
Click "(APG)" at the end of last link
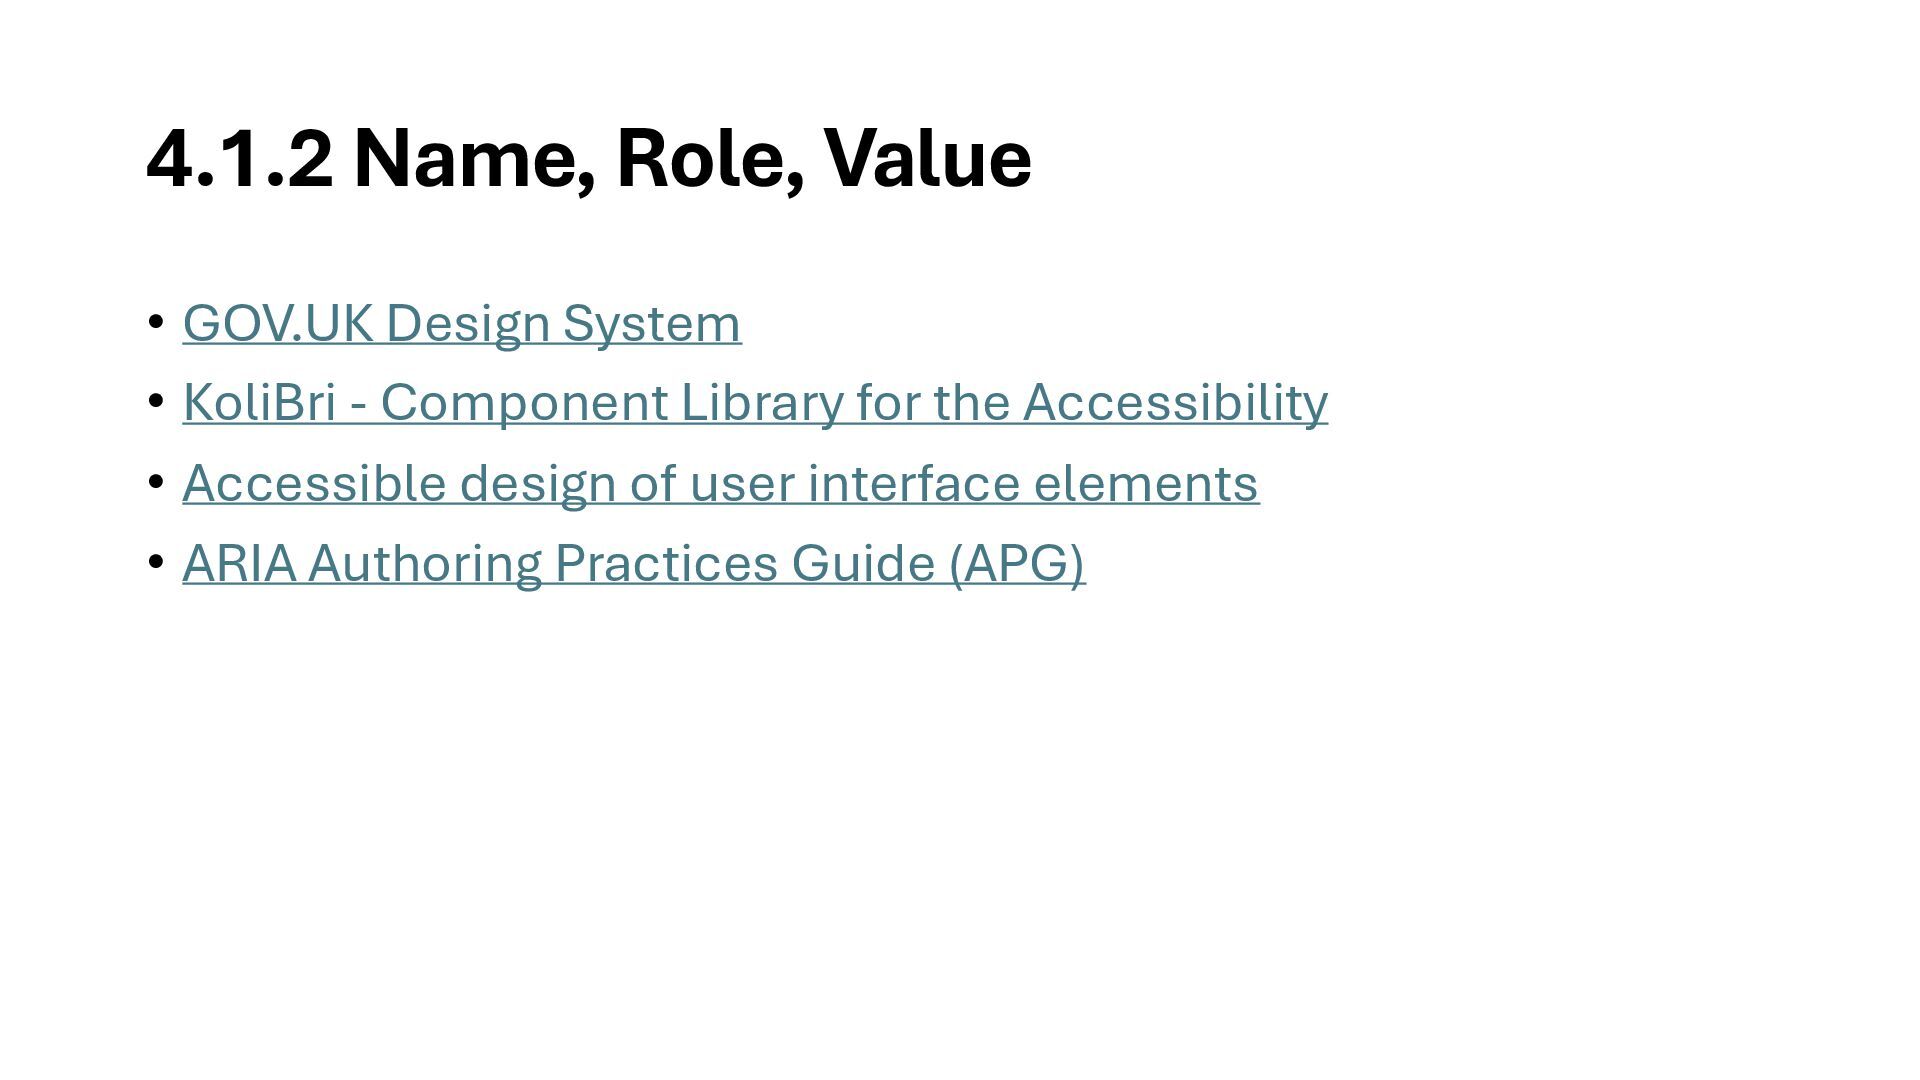(1017, 564)
